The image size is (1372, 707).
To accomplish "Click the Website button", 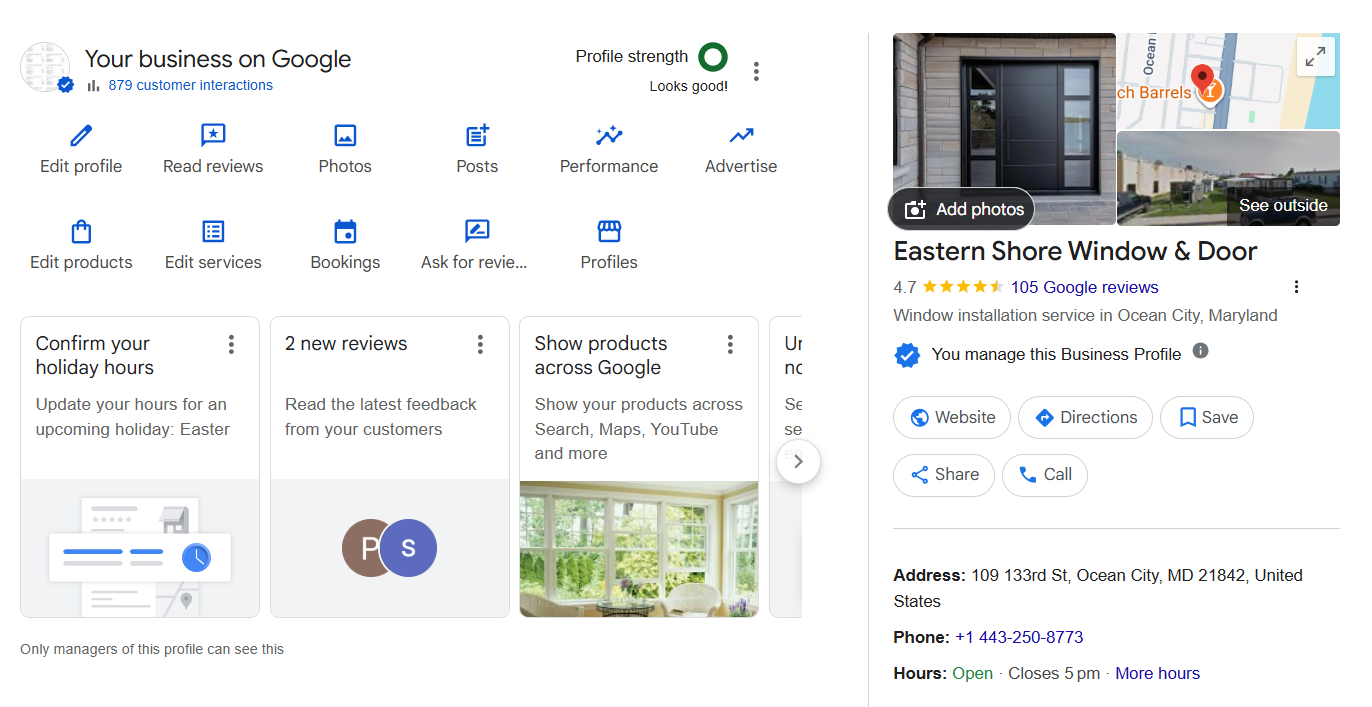I will (x=952, y=417).
